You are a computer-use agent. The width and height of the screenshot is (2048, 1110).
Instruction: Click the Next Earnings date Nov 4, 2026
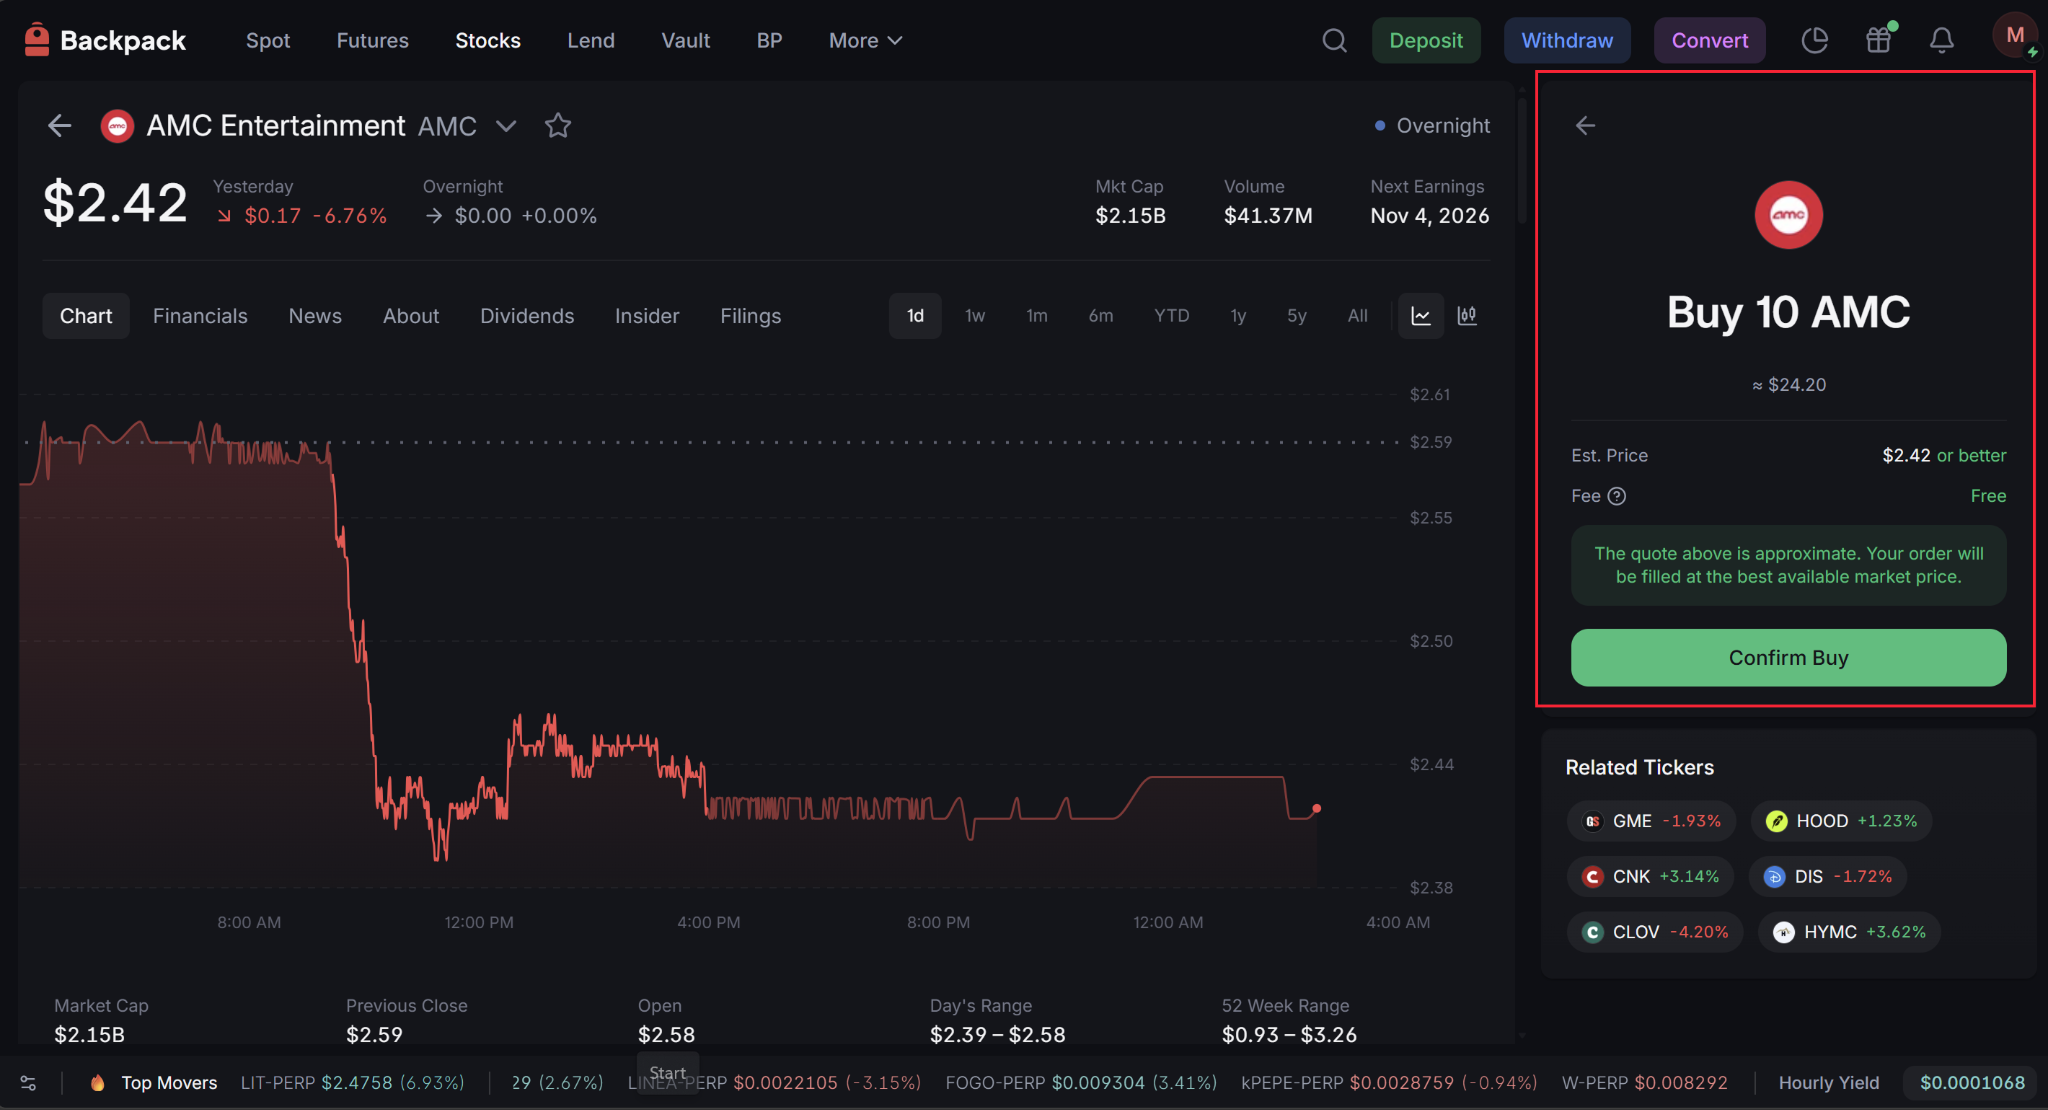click(1429, 216)
